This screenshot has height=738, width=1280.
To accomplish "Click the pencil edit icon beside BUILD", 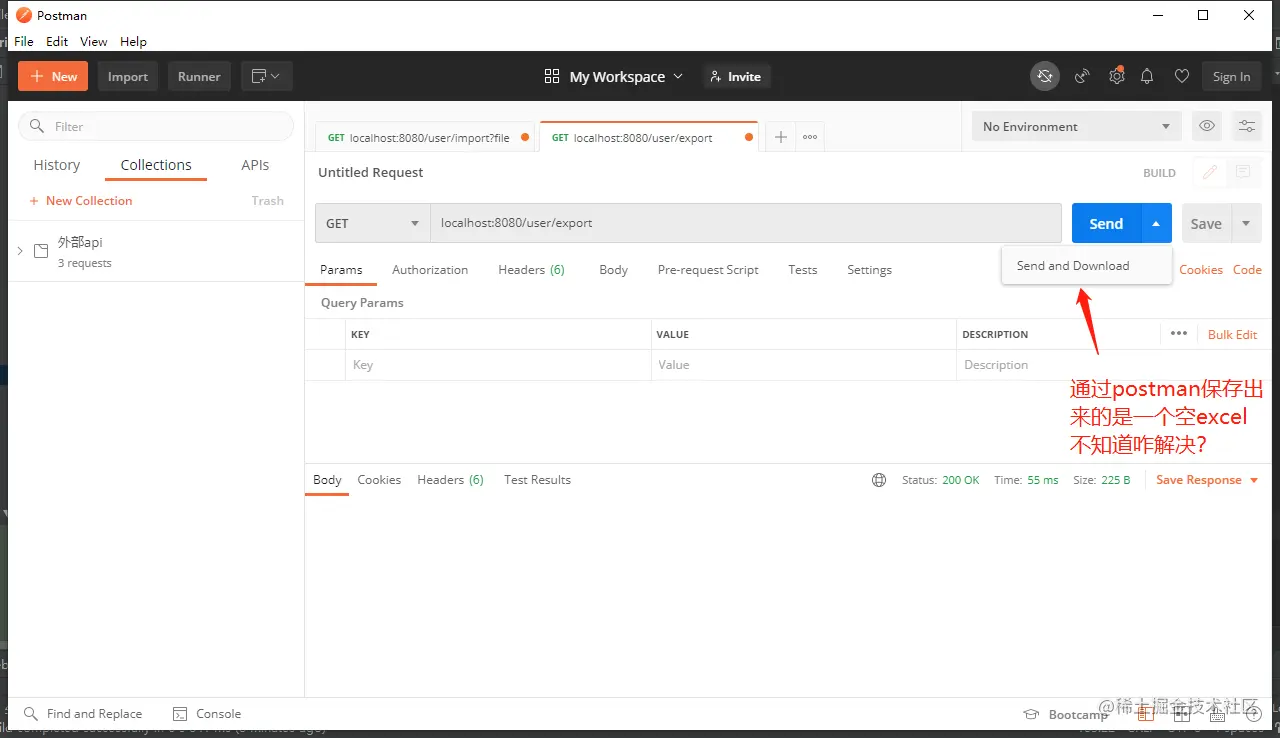I will (1210, 172).
